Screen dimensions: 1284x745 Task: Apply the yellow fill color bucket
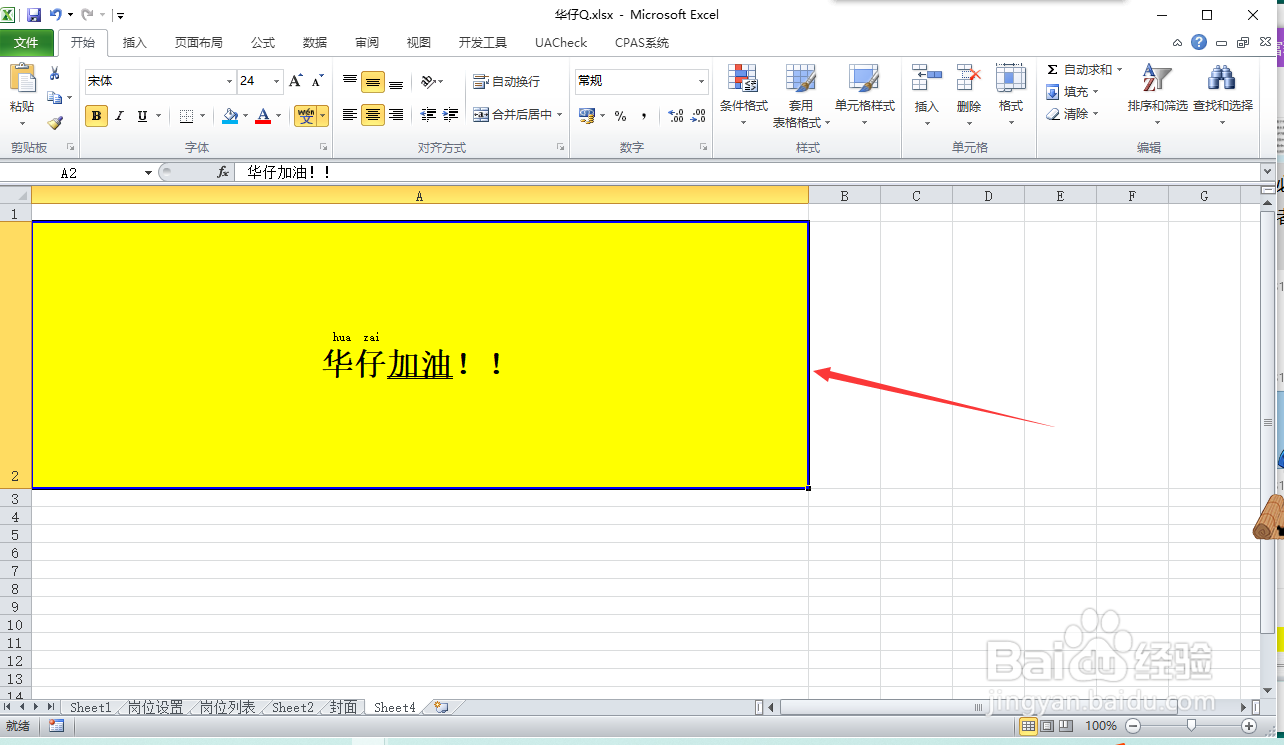tap(230, 116)
